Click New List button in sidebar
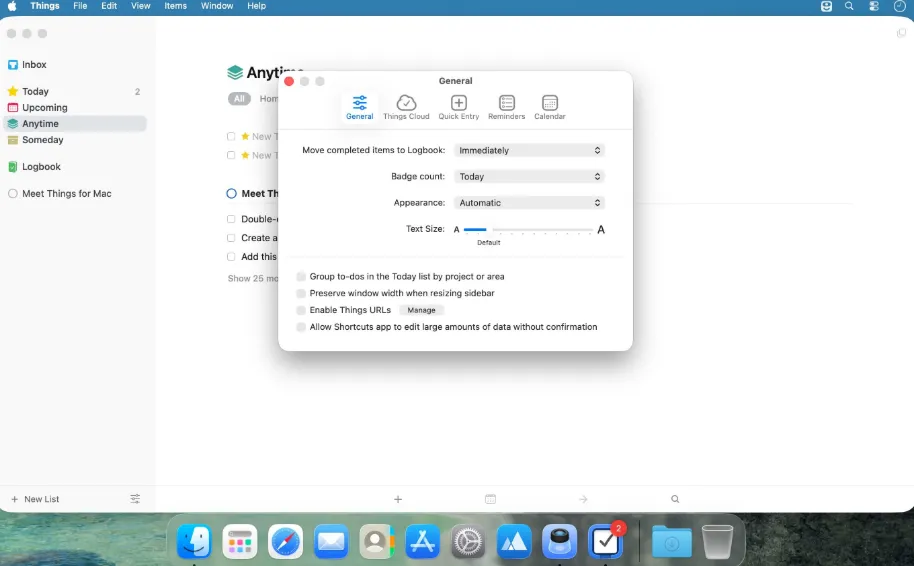Image resolution: width=914 pixels, height=566 pixels. click(x=35, y=500)
